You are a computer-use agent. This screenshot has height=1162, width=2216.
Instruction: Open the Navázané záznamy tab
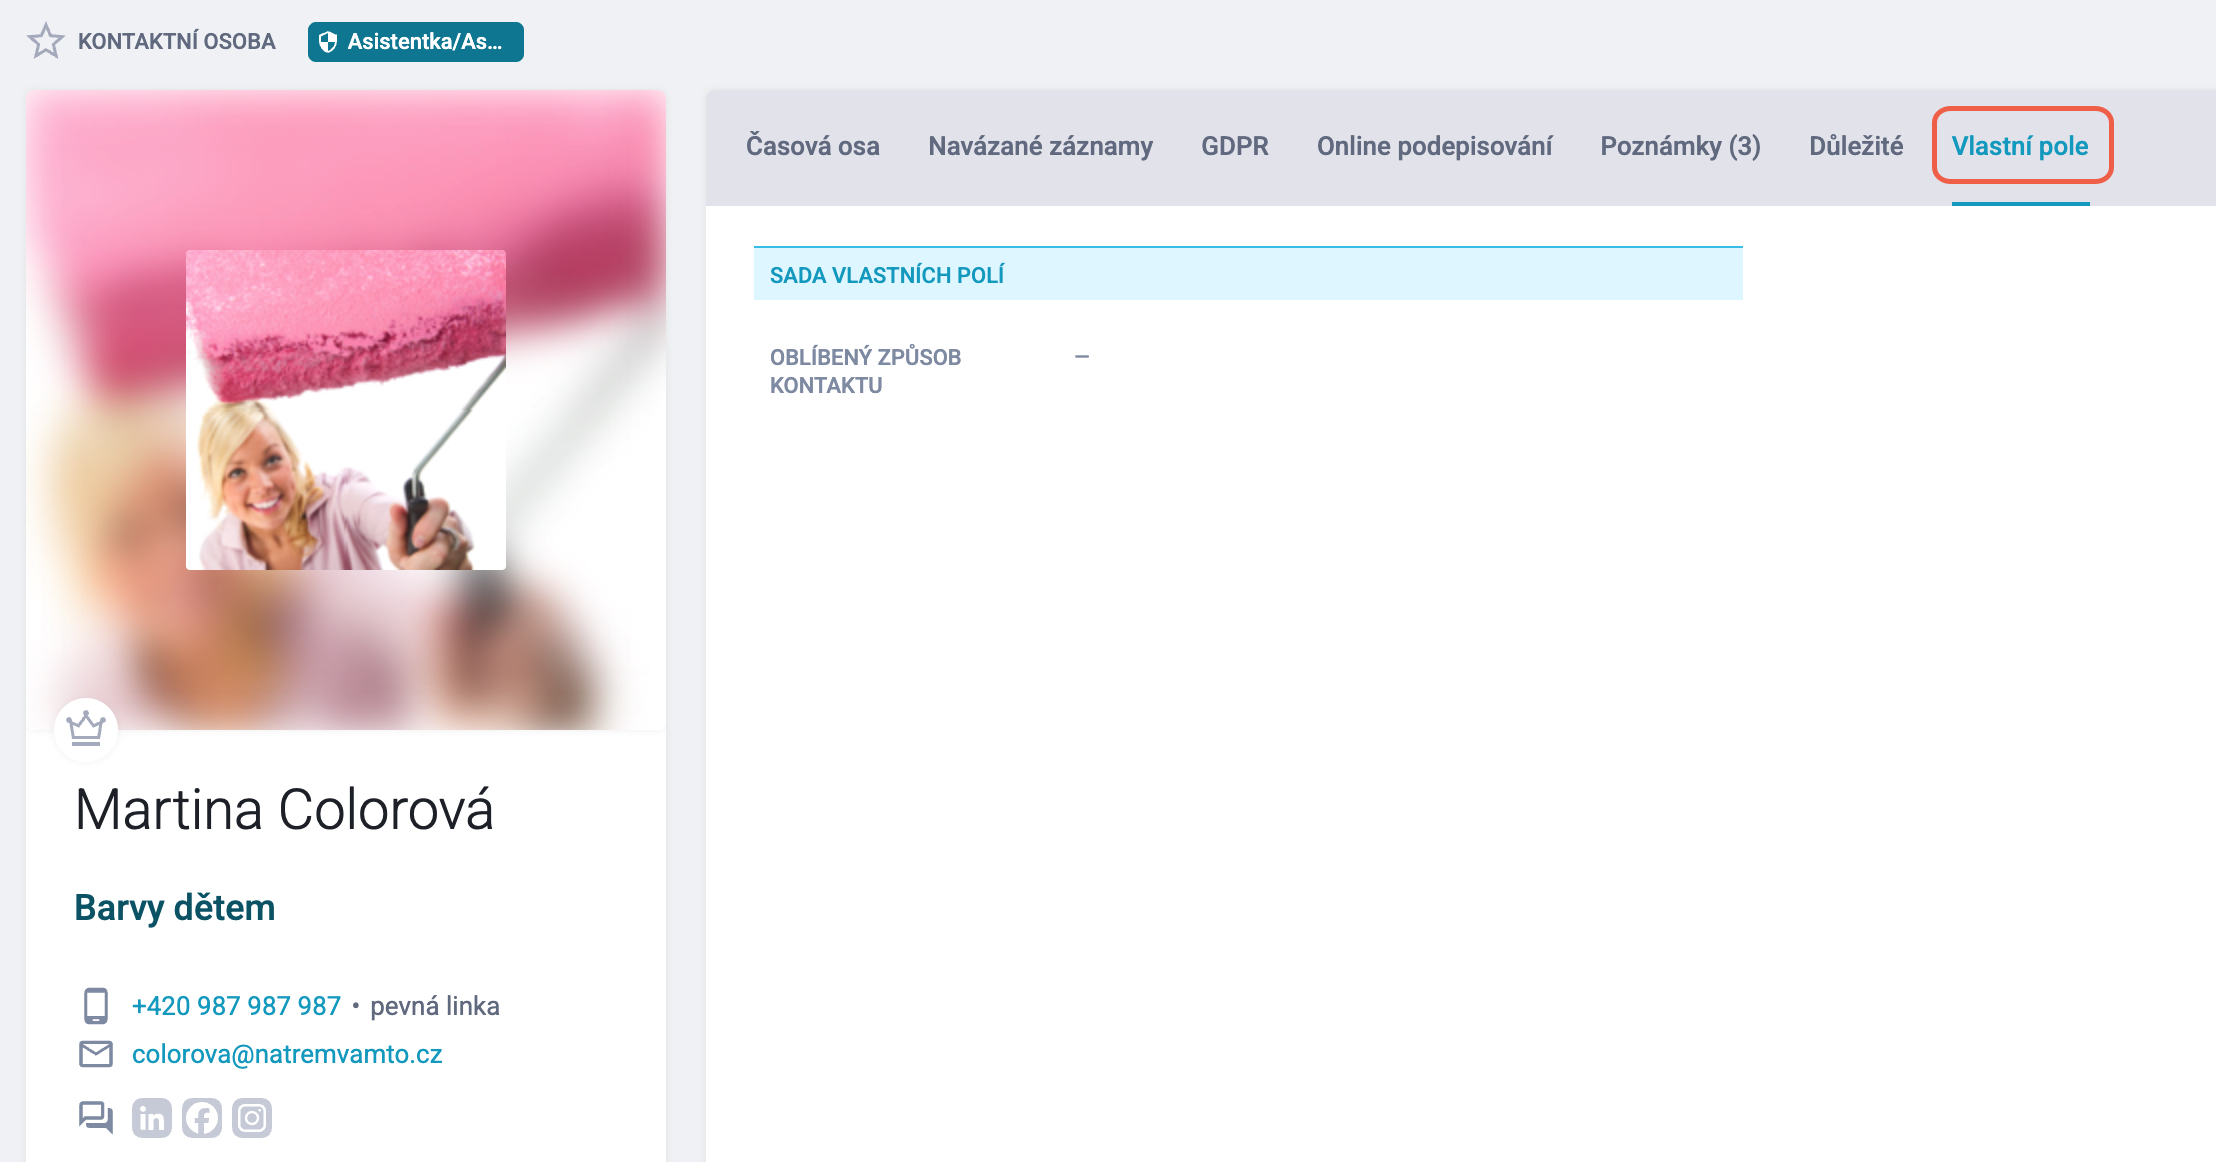pos(1040,146)
